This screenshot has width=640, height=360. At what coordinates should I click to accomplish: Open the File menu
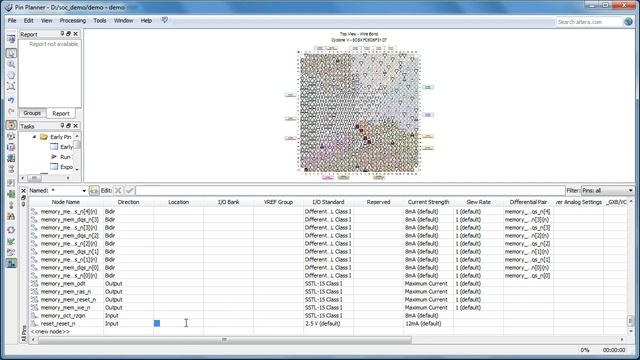tap(12, 20)
